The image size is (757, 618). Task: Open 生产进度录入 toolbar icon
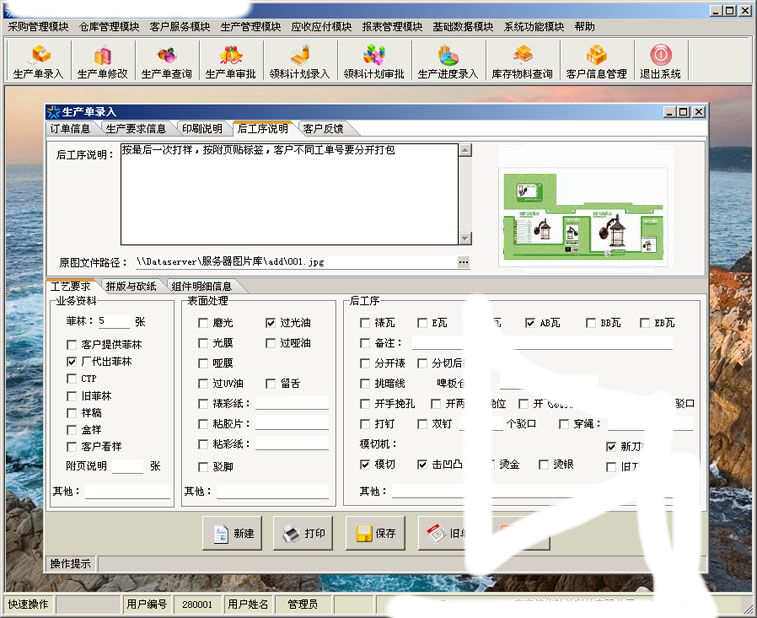coord(448,61)
